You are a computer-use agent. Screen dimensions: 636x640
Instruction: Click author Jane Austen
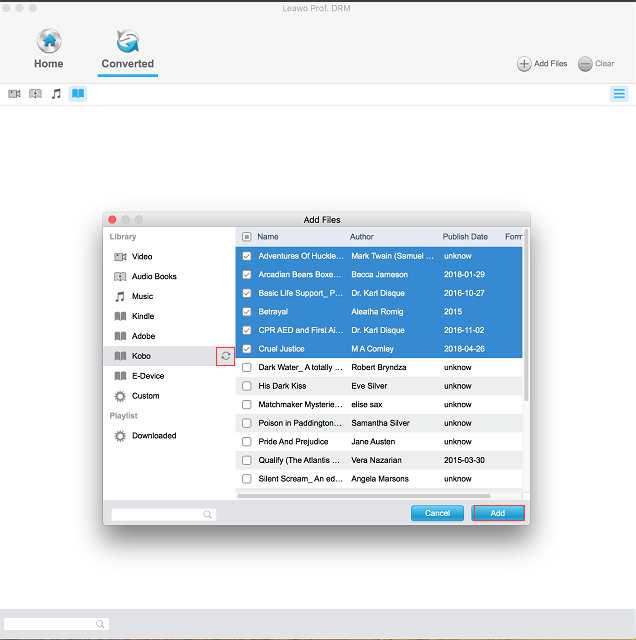tap(373, 442)
